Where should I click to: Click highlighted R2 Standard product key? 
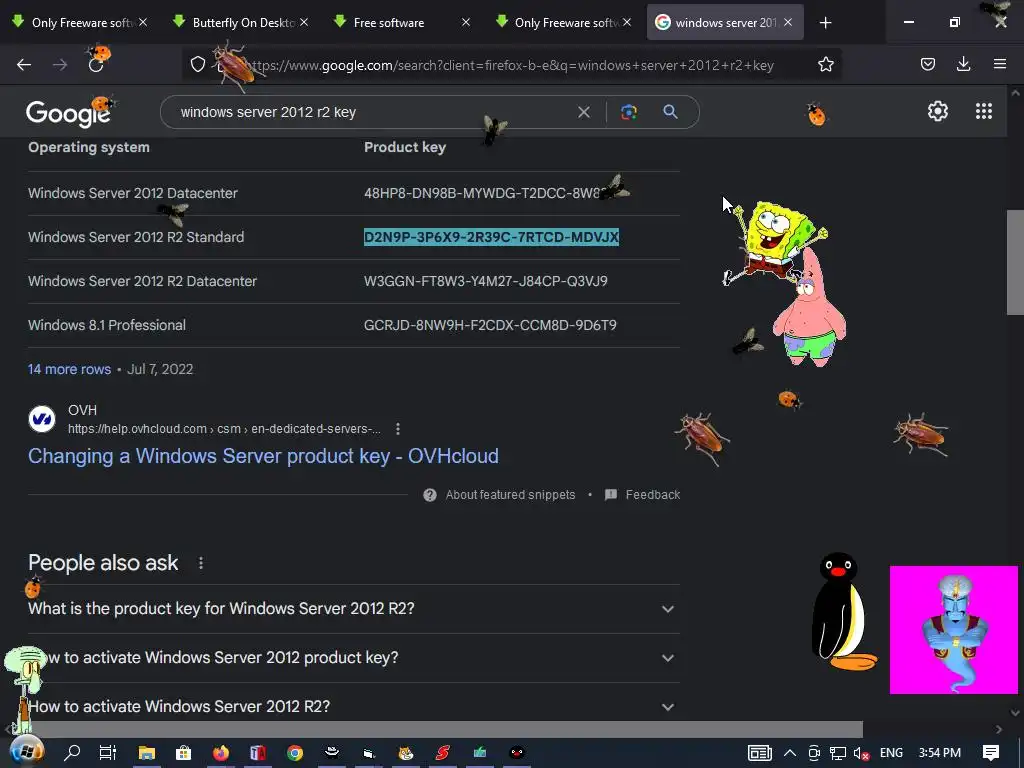[x=491, y=237]
